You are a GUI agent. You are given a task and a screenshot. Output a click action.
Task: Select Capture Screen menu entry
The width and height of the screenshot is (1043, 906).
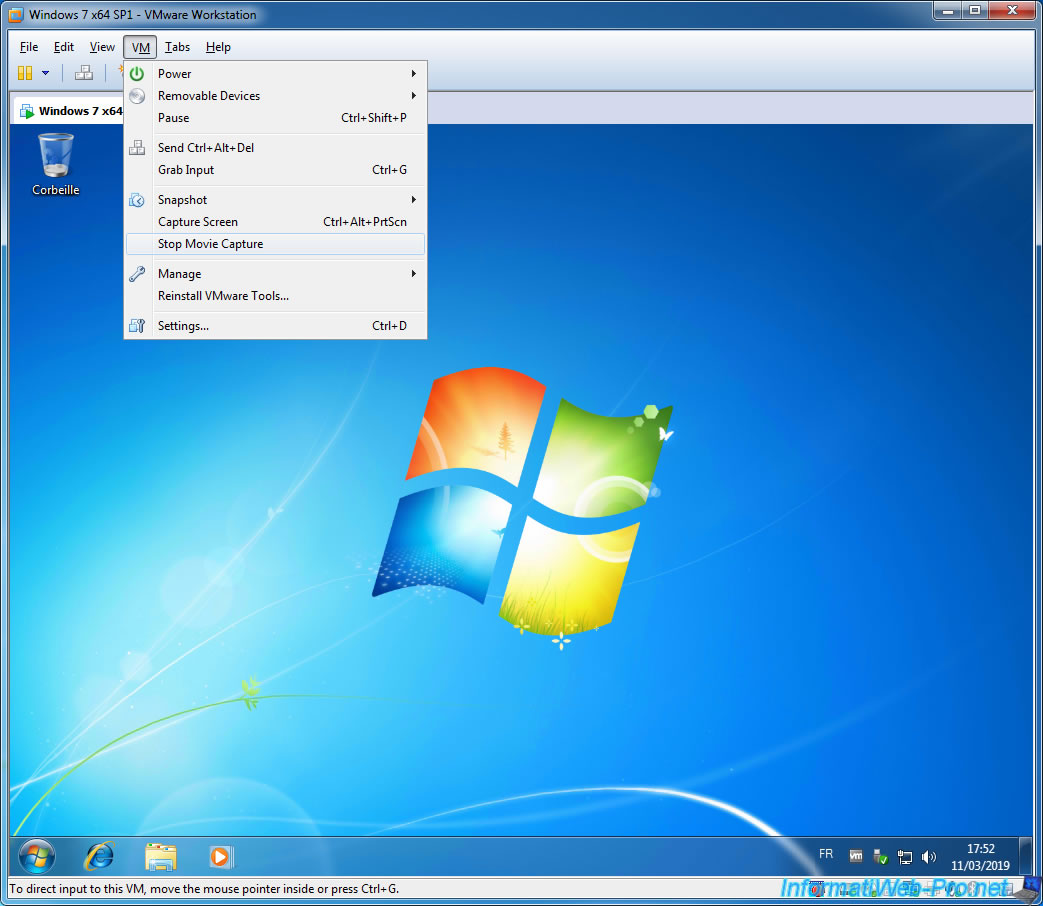(x=275, y=222)
